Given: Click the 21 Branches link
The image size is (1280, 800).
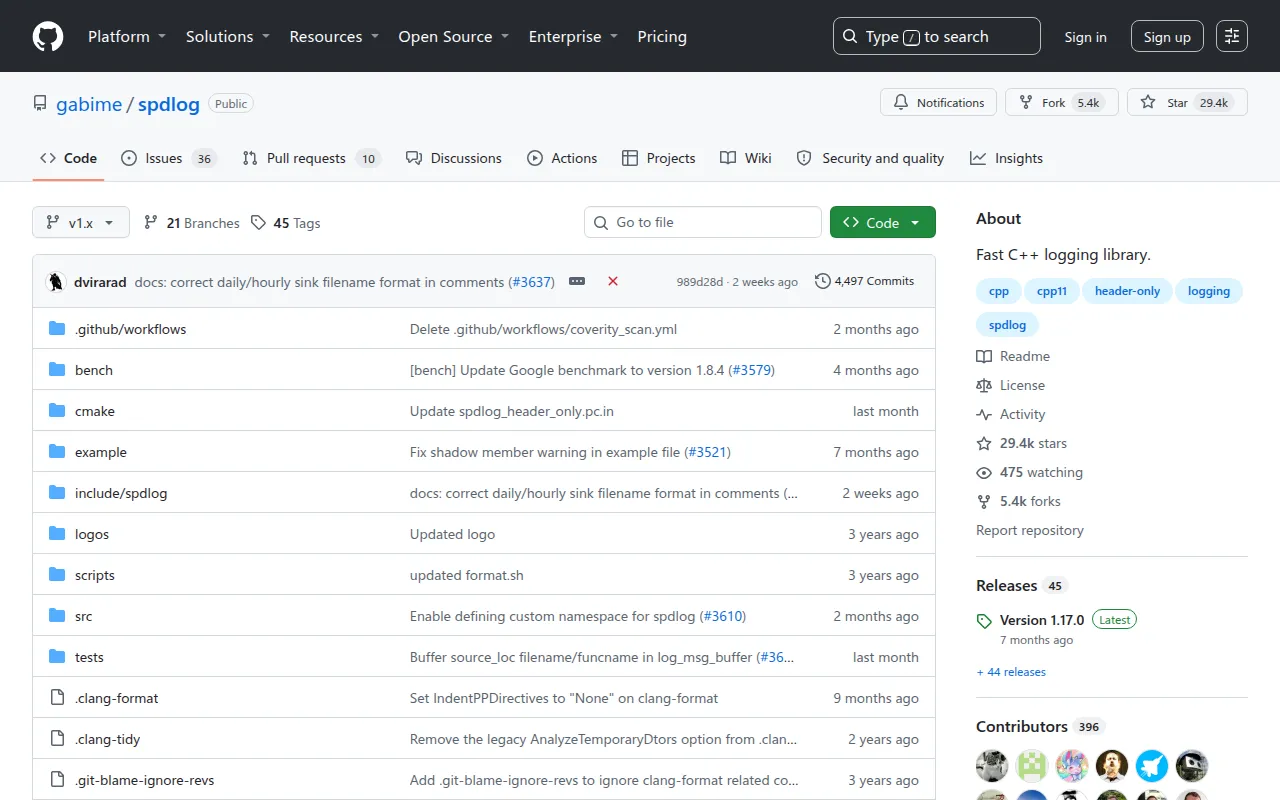Looking at the screenshot, I should pos(192,223).
